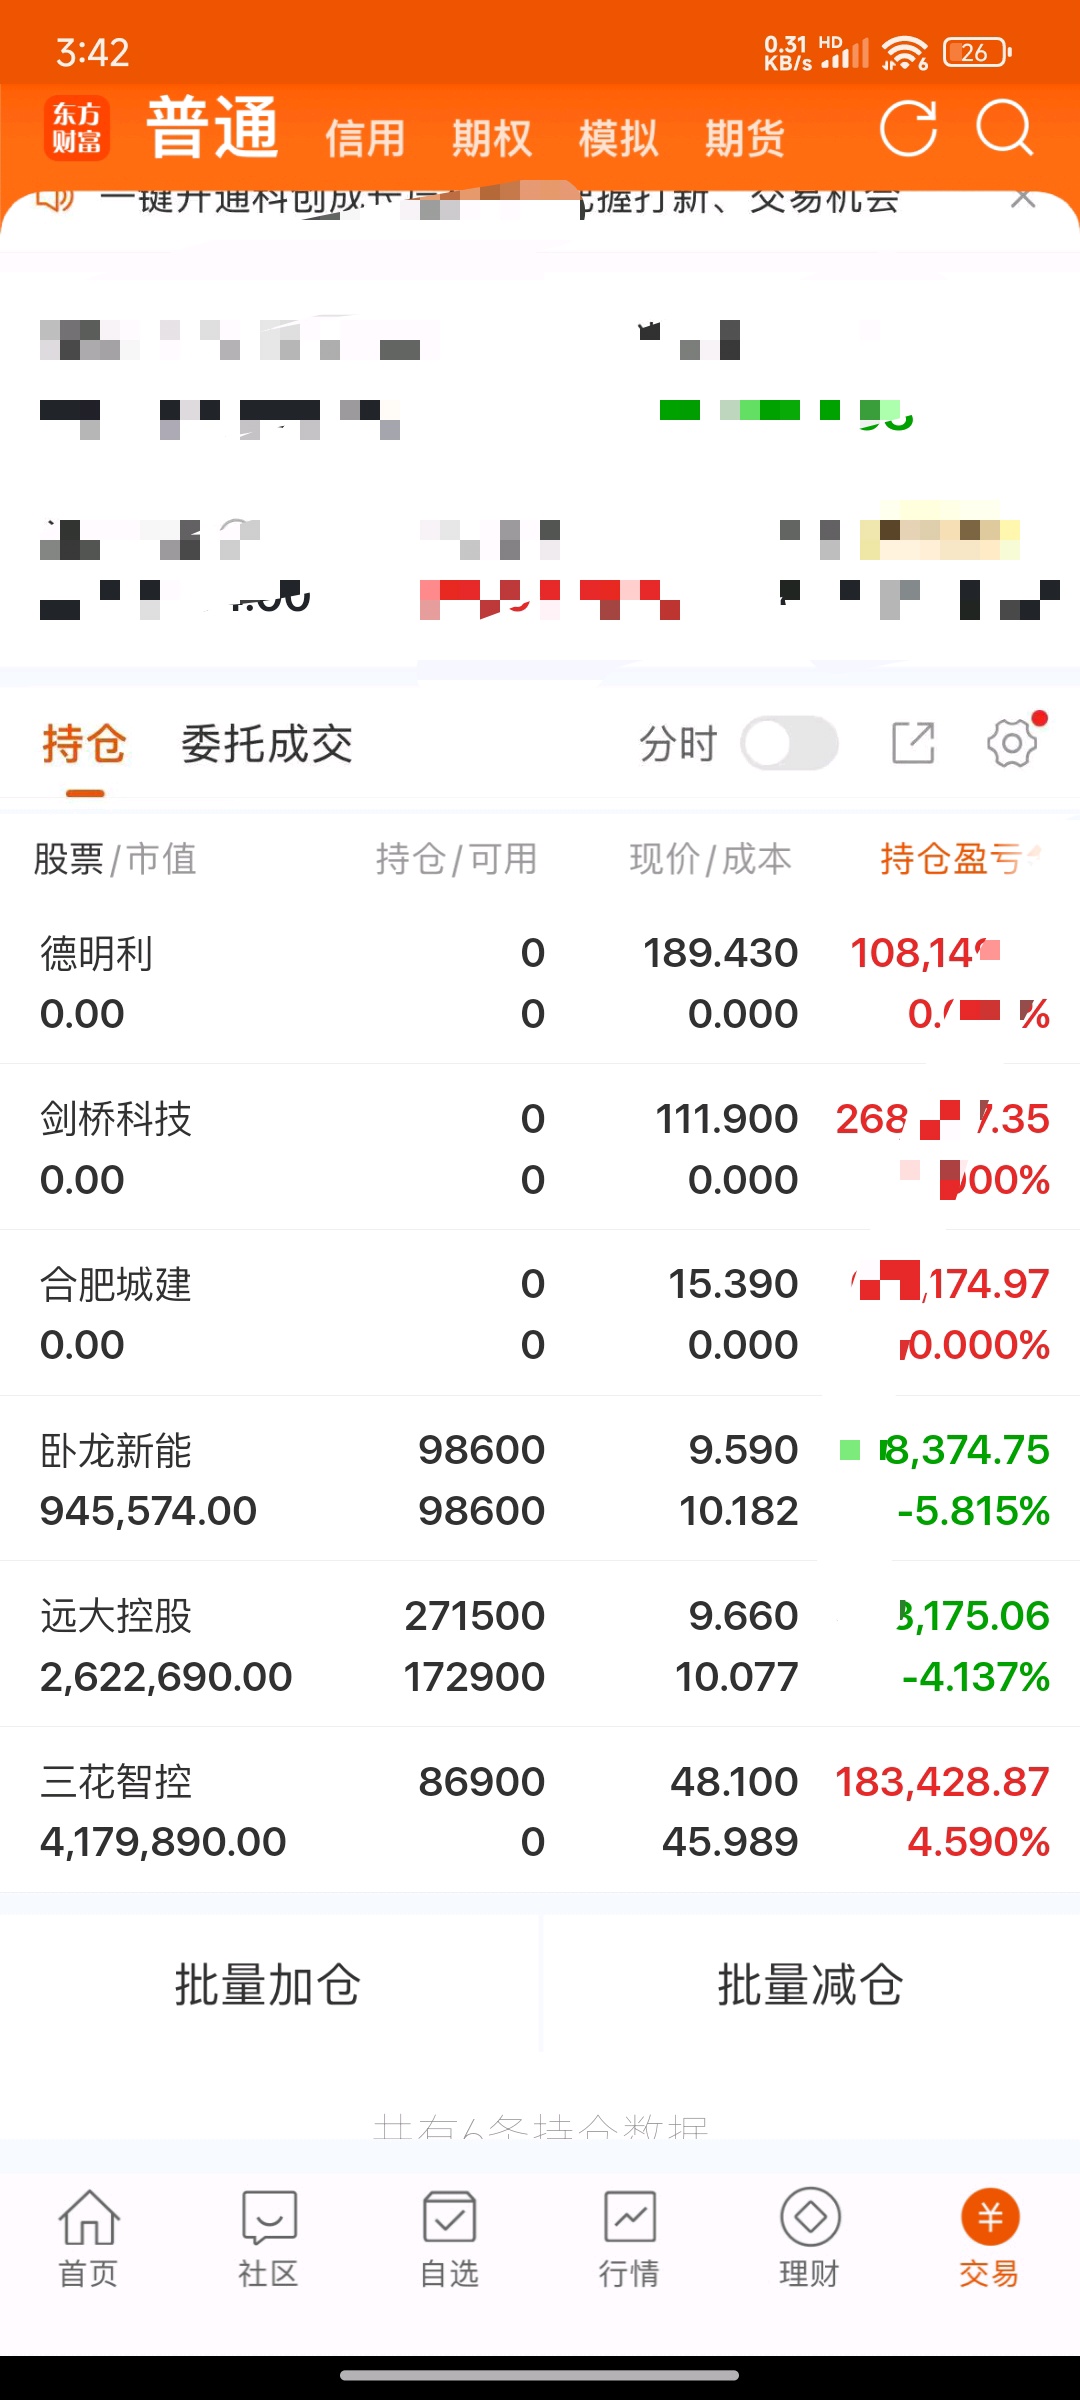
Task: Tap current price 15.390
Action: (x=733, y=1284)
